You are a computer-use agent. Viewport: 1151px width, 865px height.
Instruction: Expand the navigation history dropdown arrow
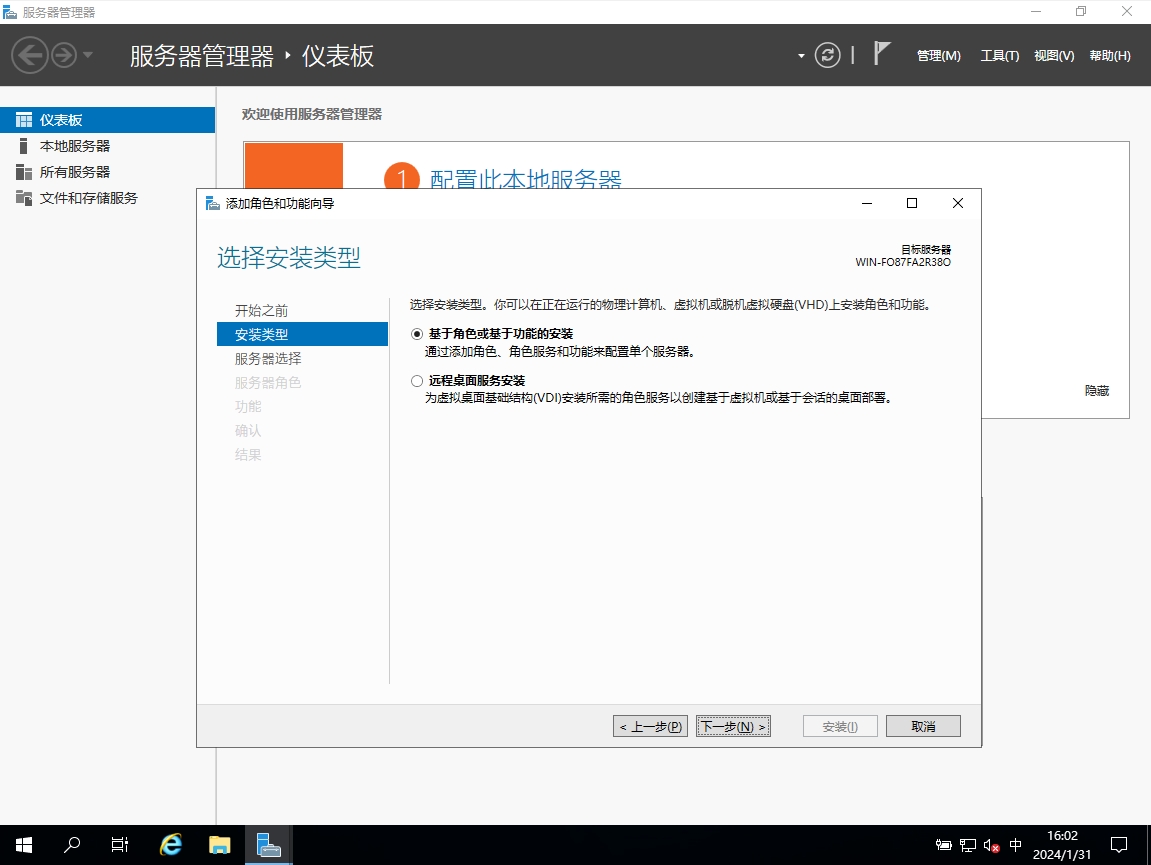coord(88,55)
